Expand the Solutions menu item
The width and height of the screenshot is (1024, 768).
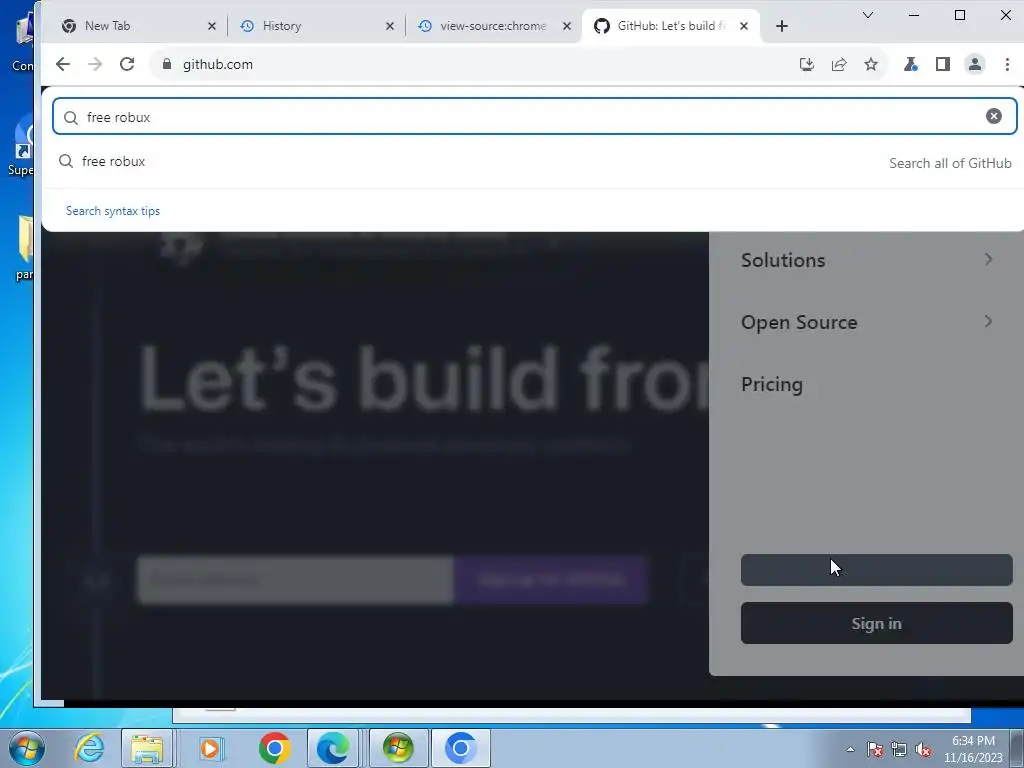(867, 260)
